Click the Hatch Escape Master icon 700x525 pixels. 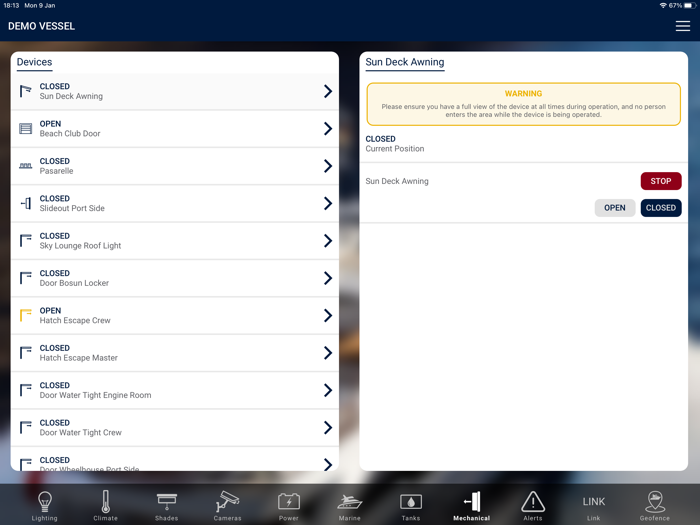[25, 353]
